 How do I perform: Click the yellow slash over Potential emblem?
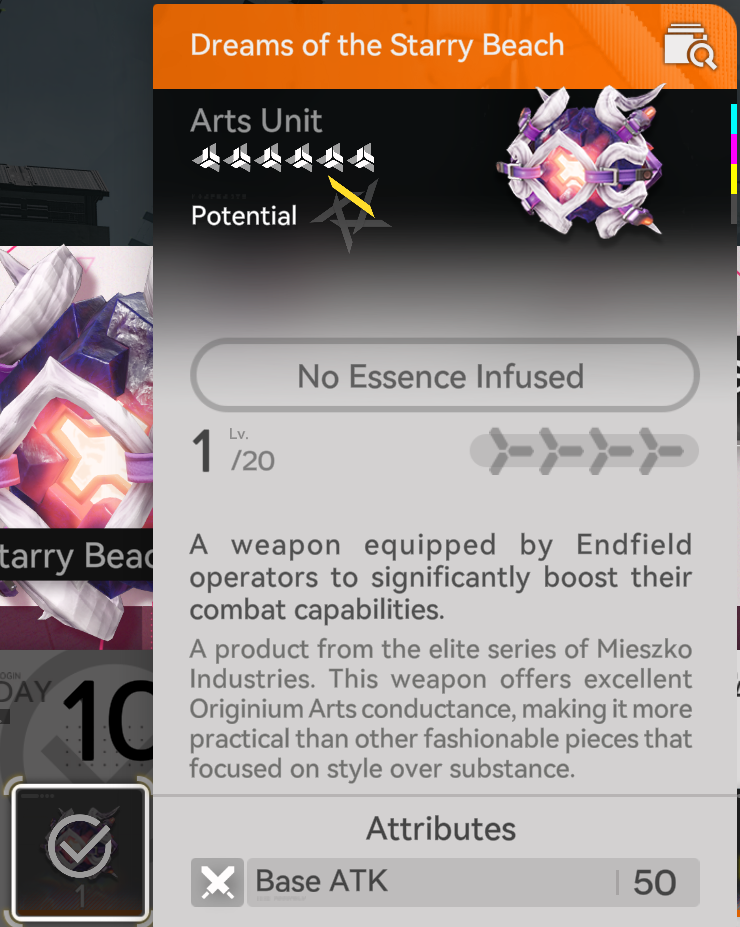351,196
